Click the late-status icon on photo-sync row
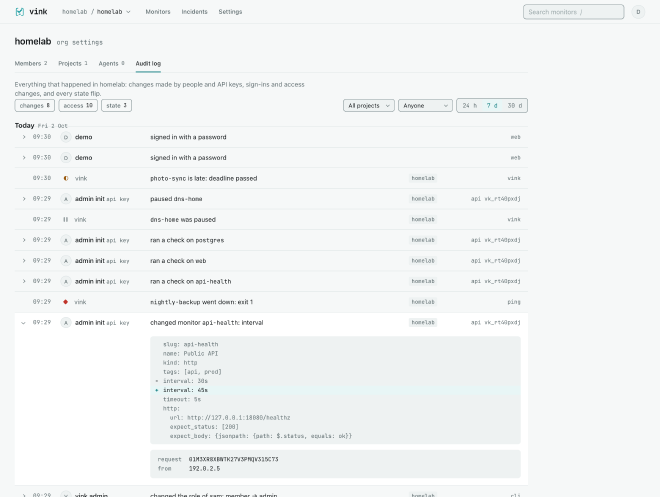Image resolution: width=660 pixels, height=497 pixels. pos(66,178)
